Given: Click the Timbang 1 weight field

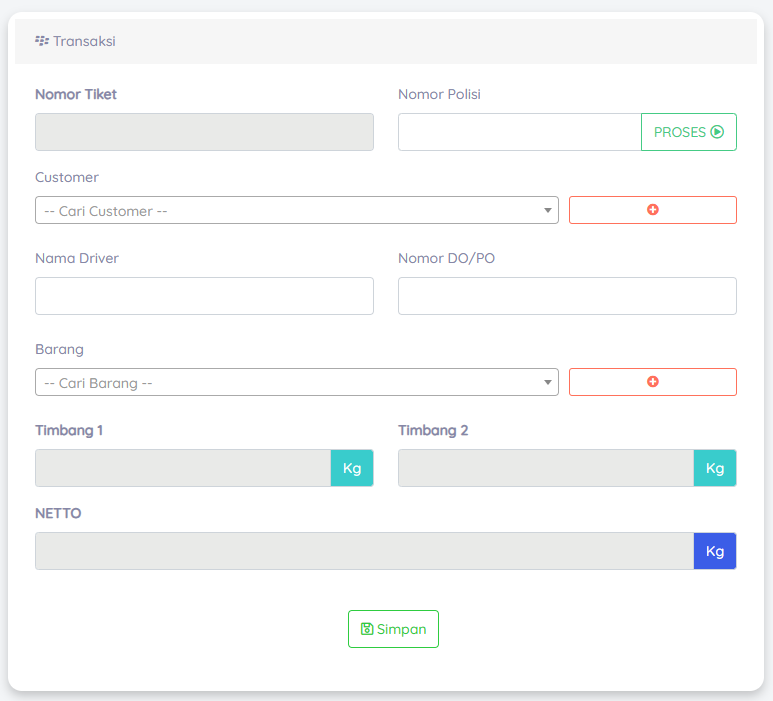Looking at the screenshot, I should pos(183,468).
